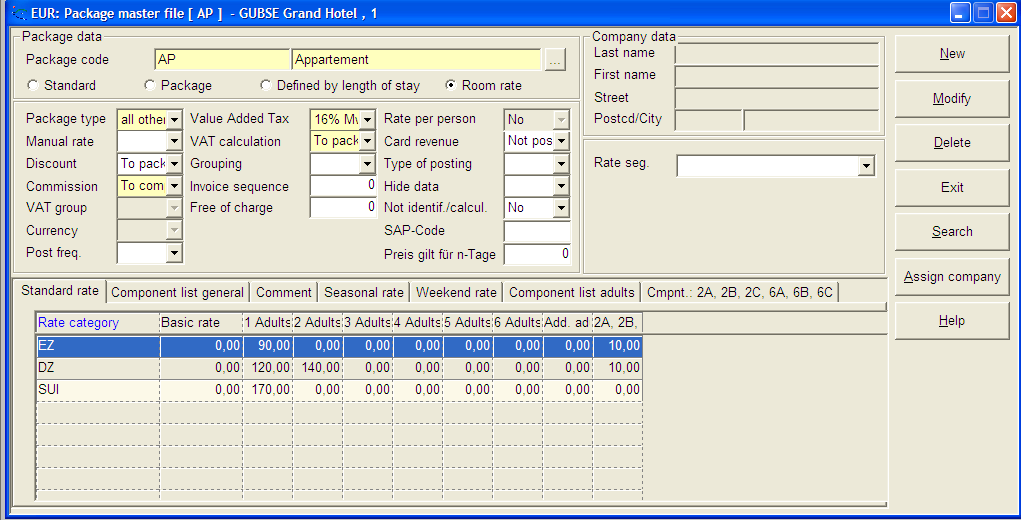Click the Last name field
The height and width of the screenshot is (520, 1021).
pos(777,54)
